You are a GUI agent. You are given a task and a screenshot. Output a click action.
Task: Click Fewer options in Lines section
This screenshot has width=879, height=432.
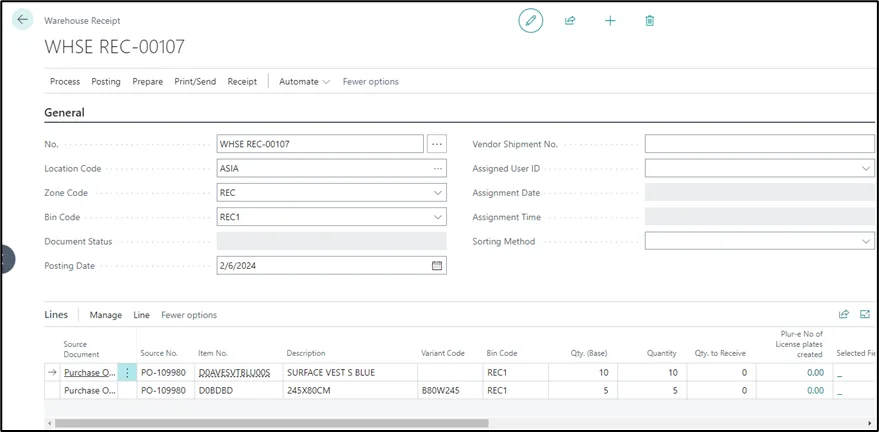[189, 315]
